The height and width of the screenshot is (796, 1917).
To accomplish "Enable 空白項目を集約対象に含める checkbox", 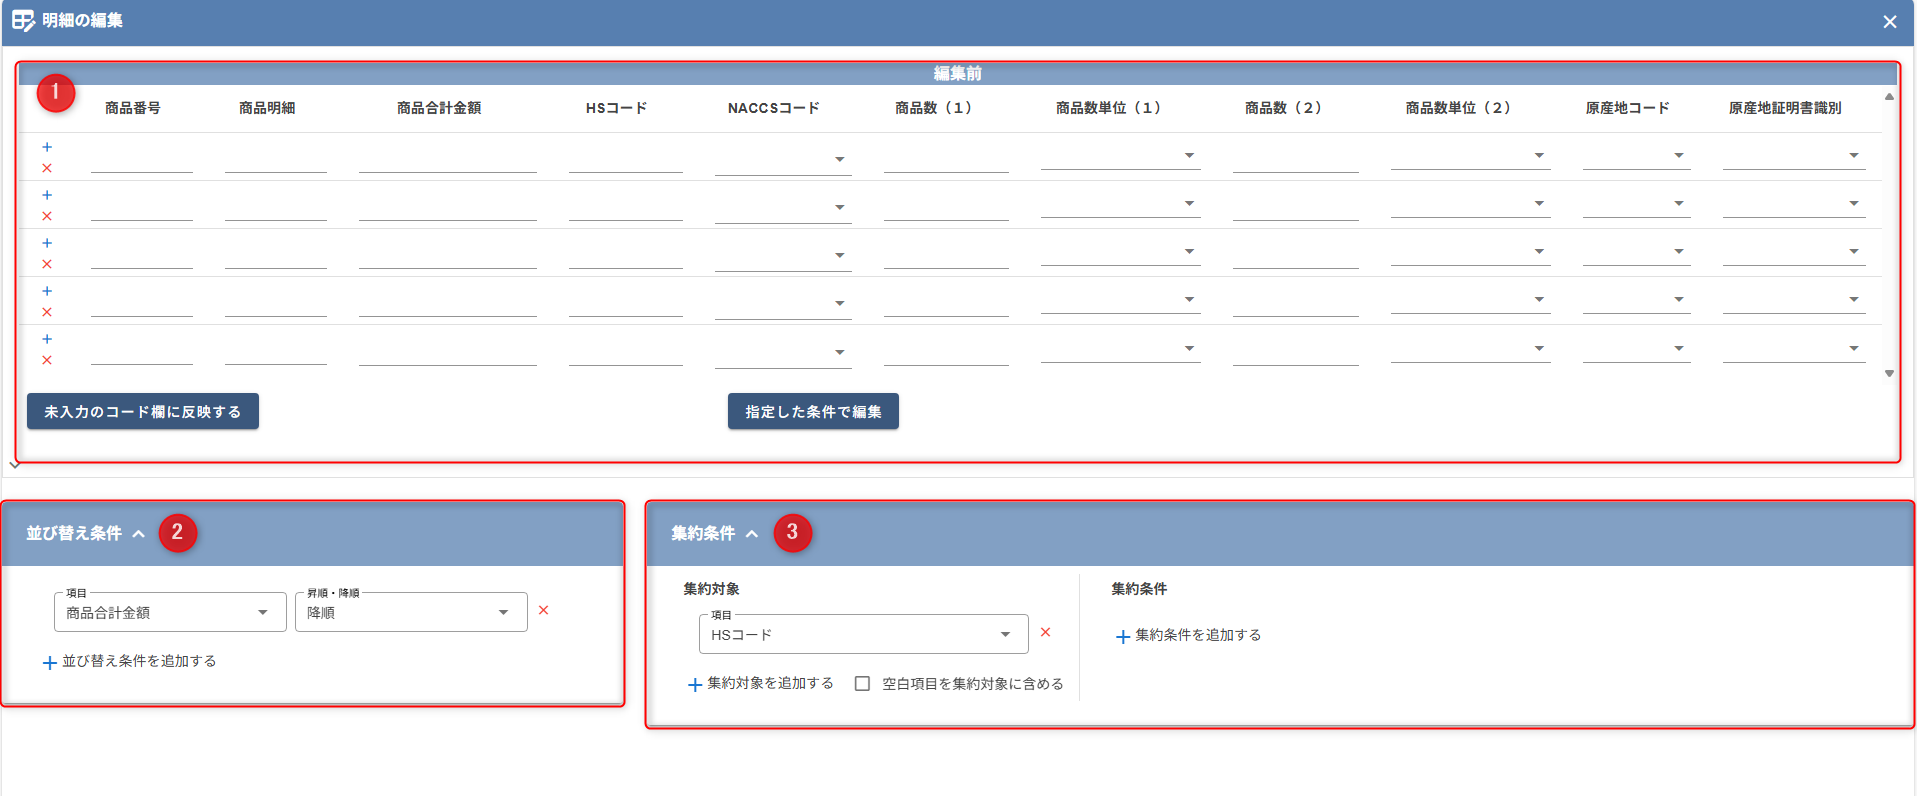I will (862, 684).
